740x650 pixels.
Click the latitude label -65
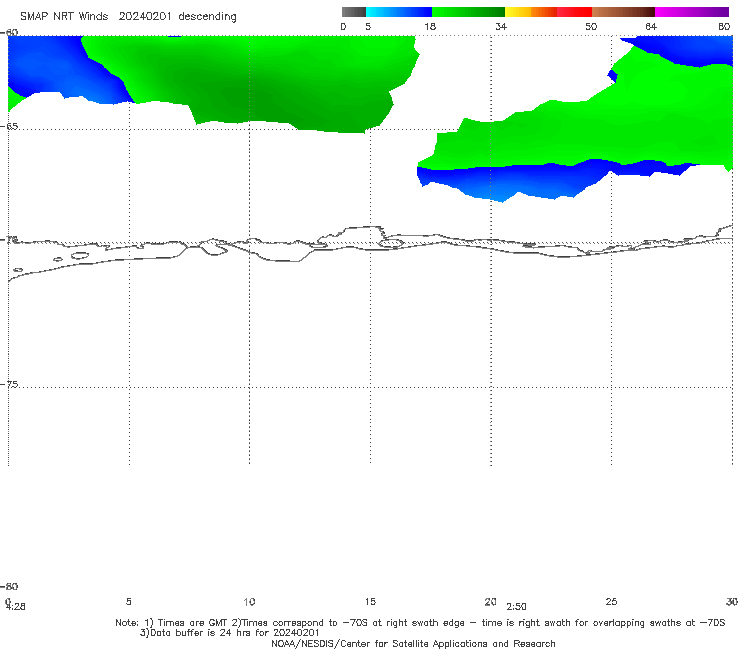click(x=9, y=126)
